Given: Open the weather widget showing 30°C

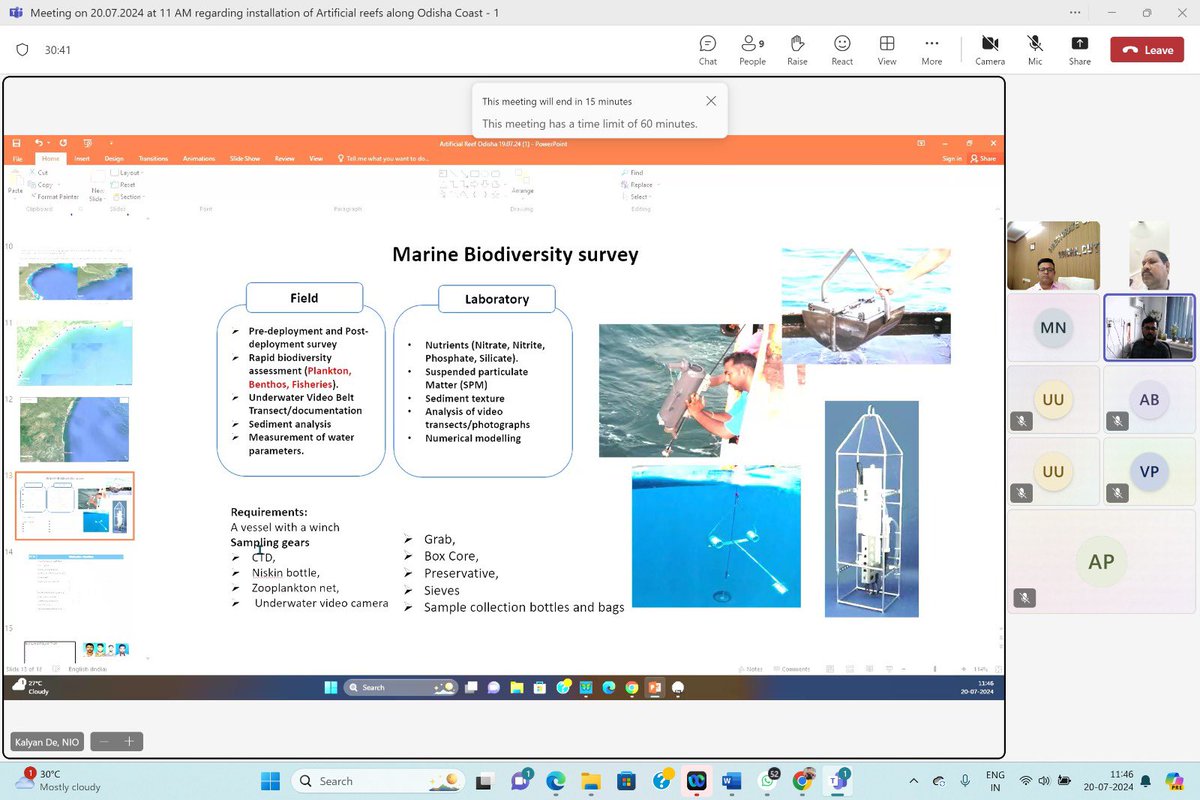Looking at the screenshot, I should (58, 780).
